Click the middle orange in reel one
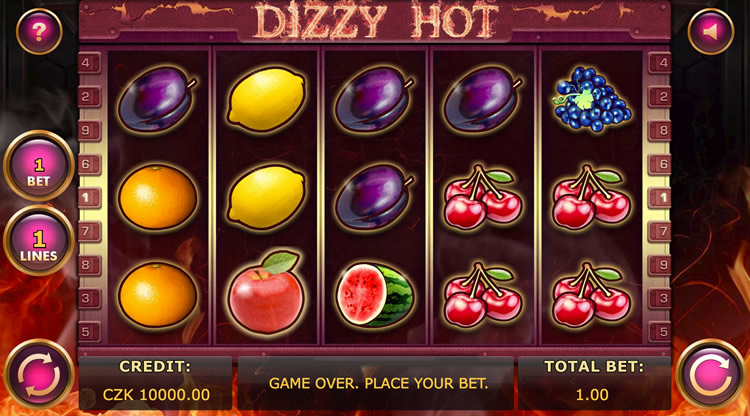The image size is (750, 416). click(157, 197)
